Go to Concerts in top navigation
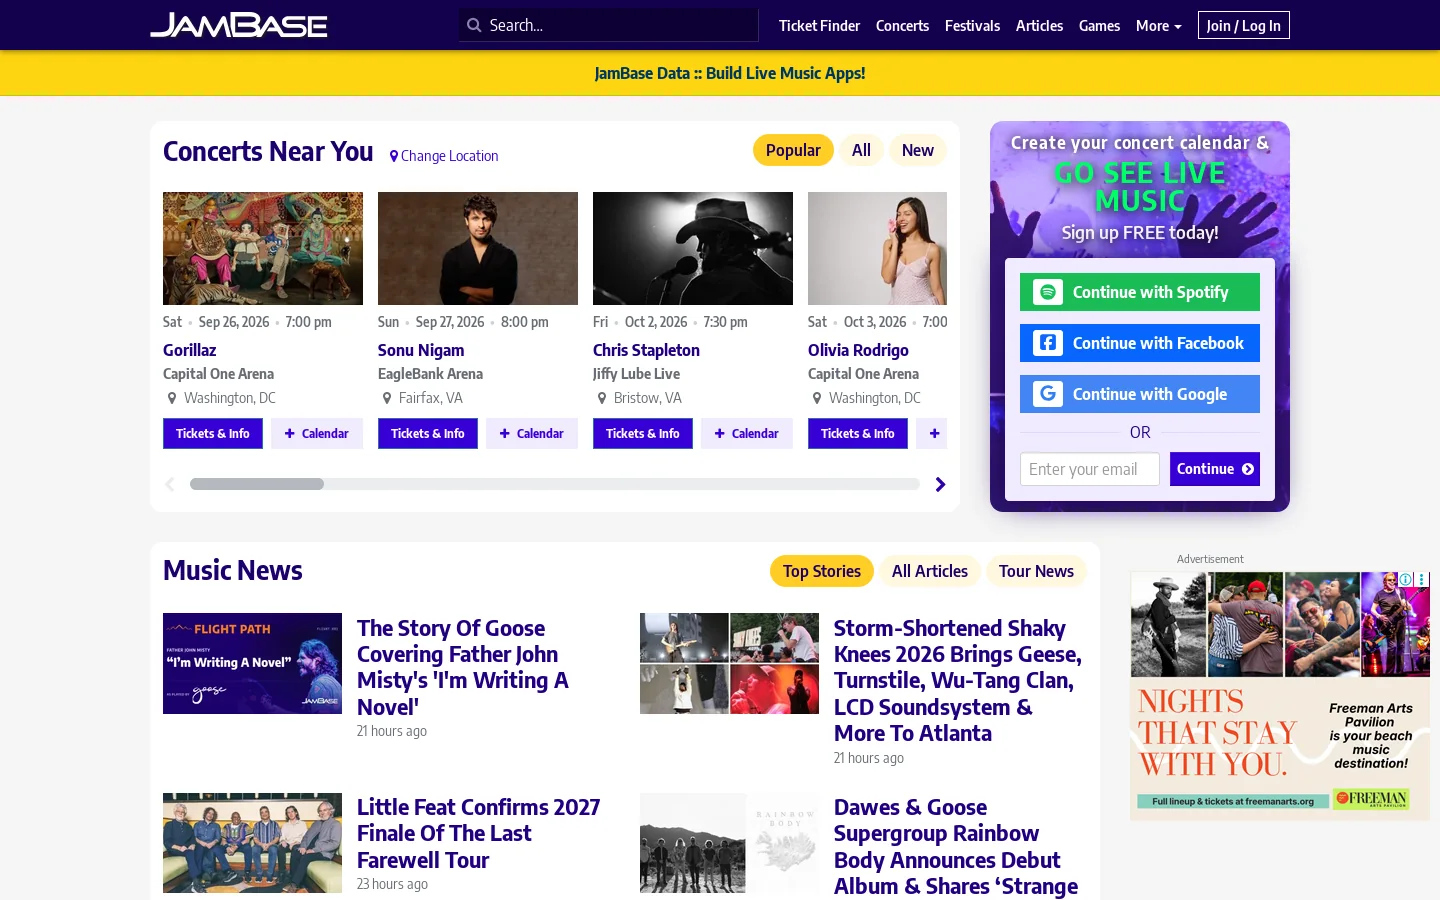 tap(902, 26)
